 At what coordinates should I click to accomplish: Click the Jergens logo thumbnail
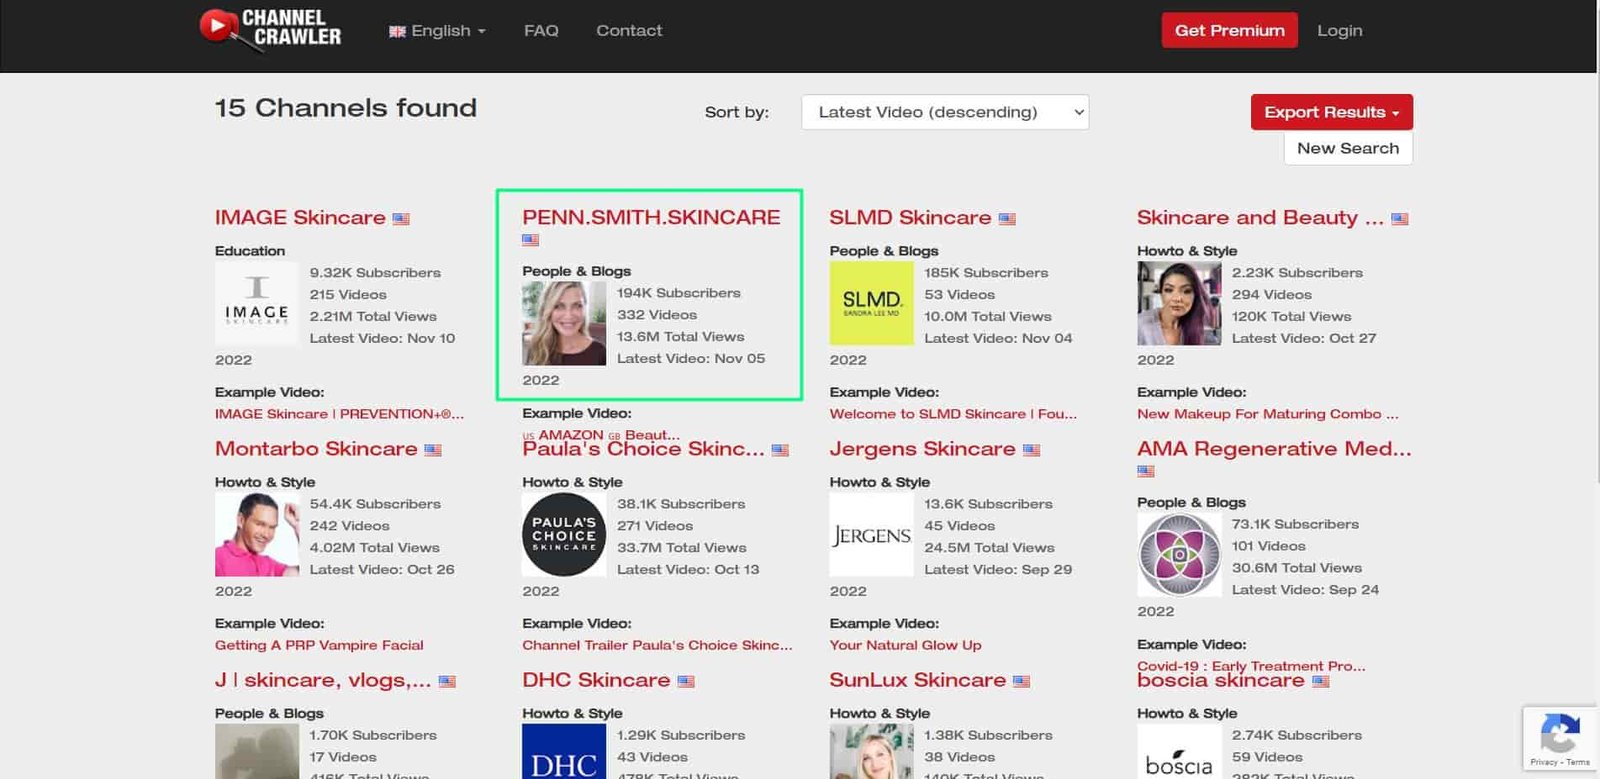point(871,534)
